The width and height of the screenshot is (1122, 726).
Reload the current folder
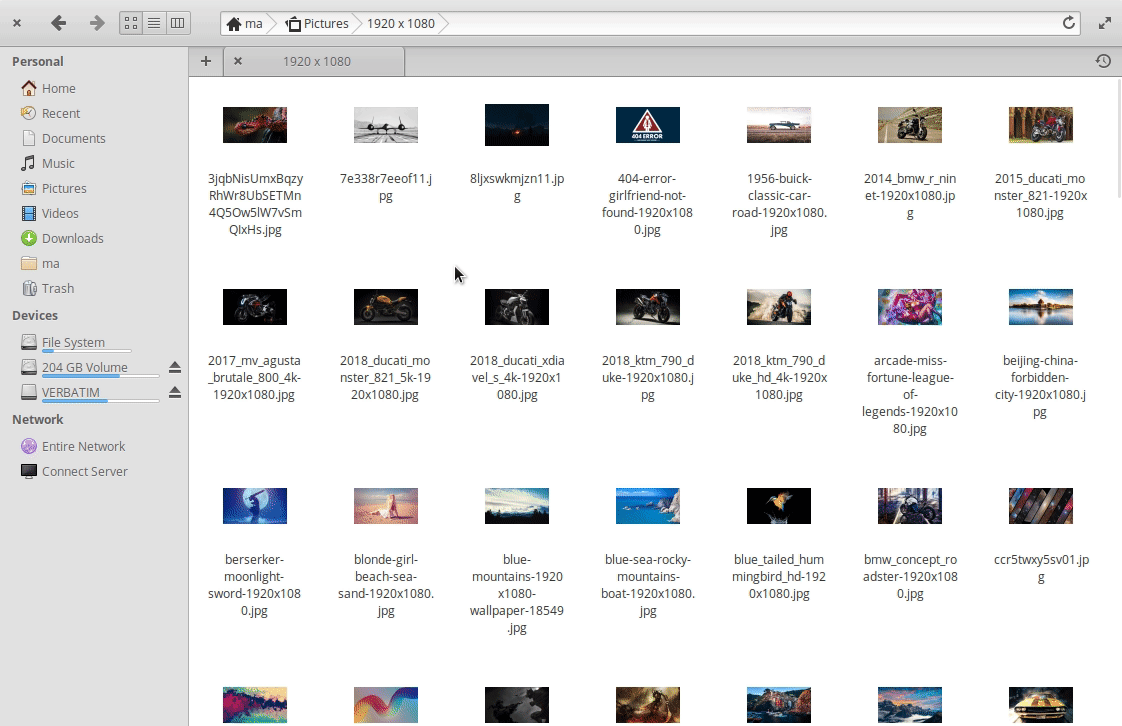pos(1068,23)
